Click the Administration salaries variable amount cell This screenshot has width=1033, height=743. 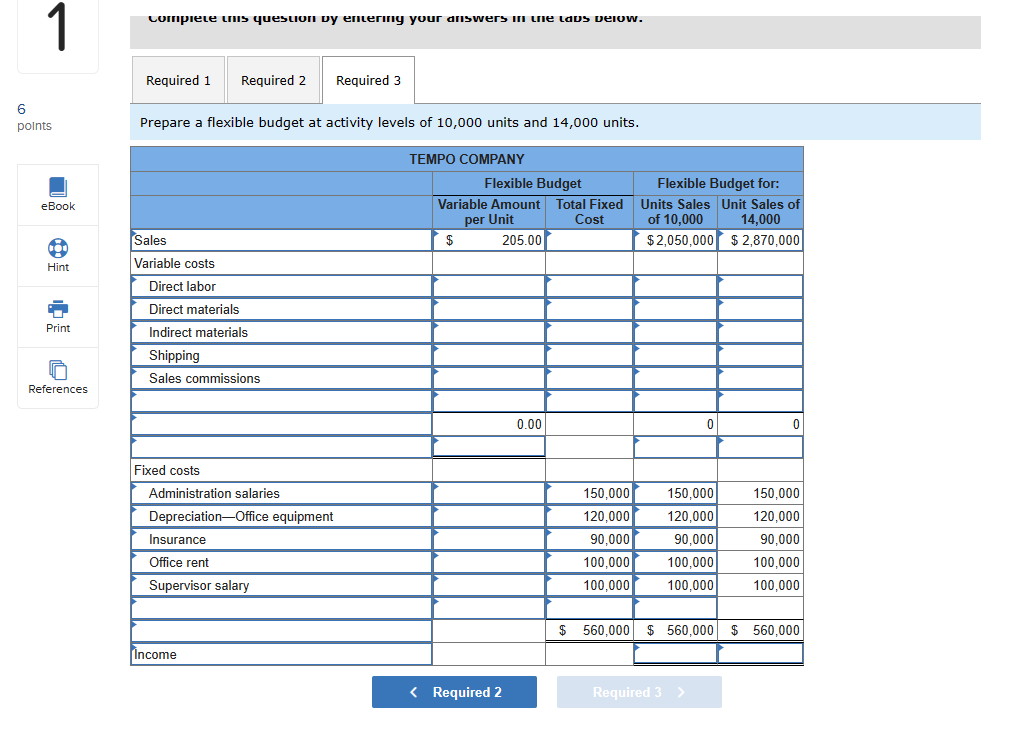[488, 493]
